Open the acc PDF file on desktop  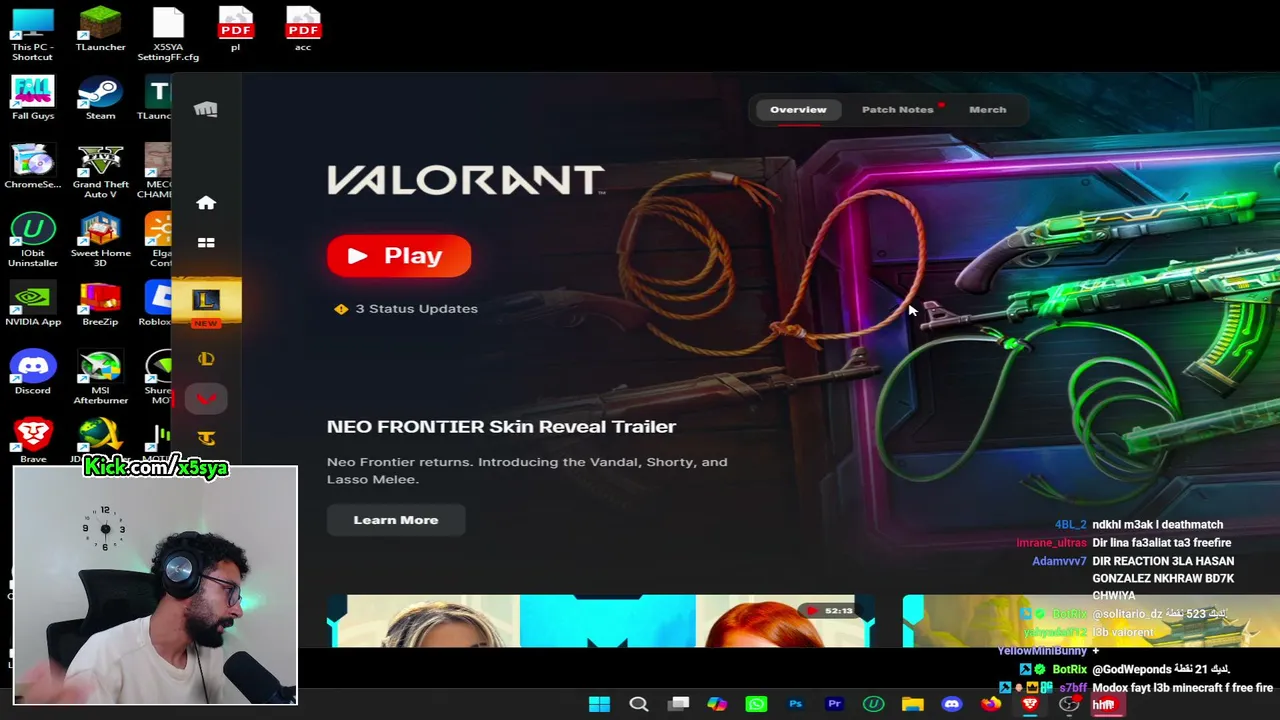(x=303, y=29)
